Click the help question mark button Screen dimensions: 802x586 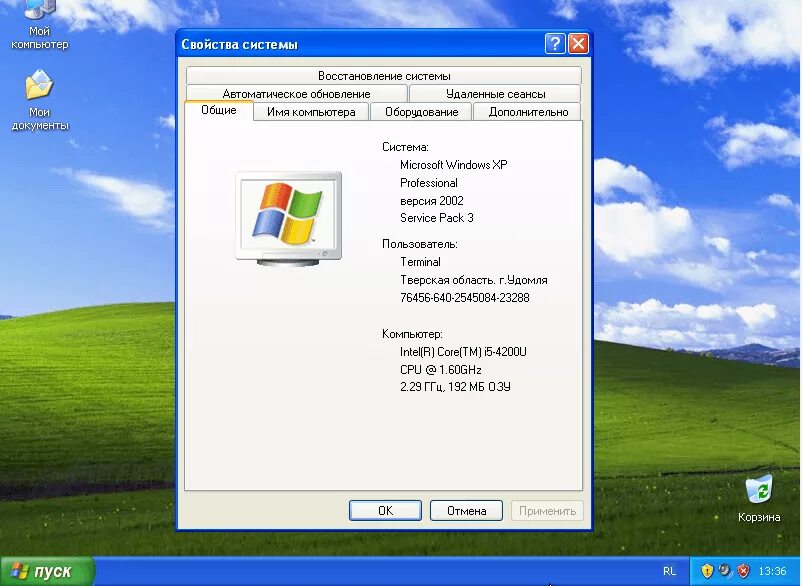(x=555, y=44)
